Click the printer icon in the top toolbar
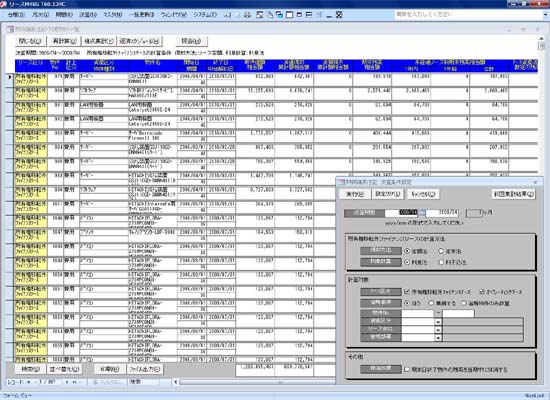The image size is (550, 400). coord(248,15)
